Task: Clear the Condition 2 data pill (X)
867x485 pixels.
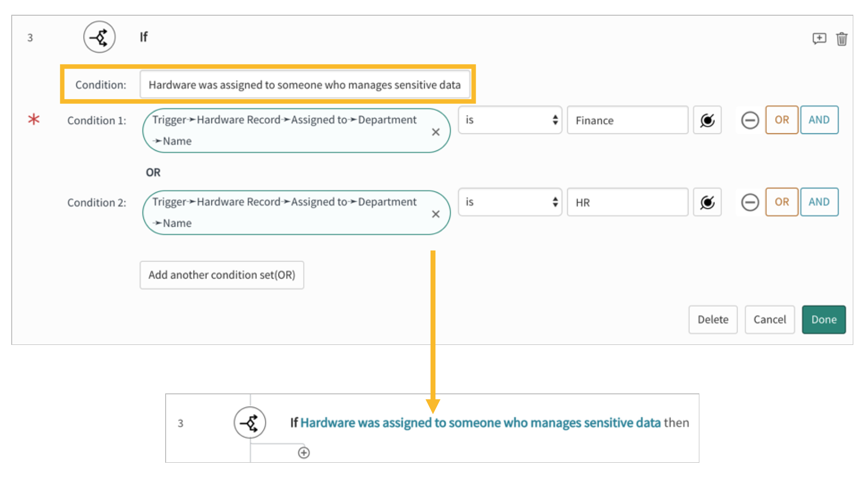Action: [x=436, y=214]
